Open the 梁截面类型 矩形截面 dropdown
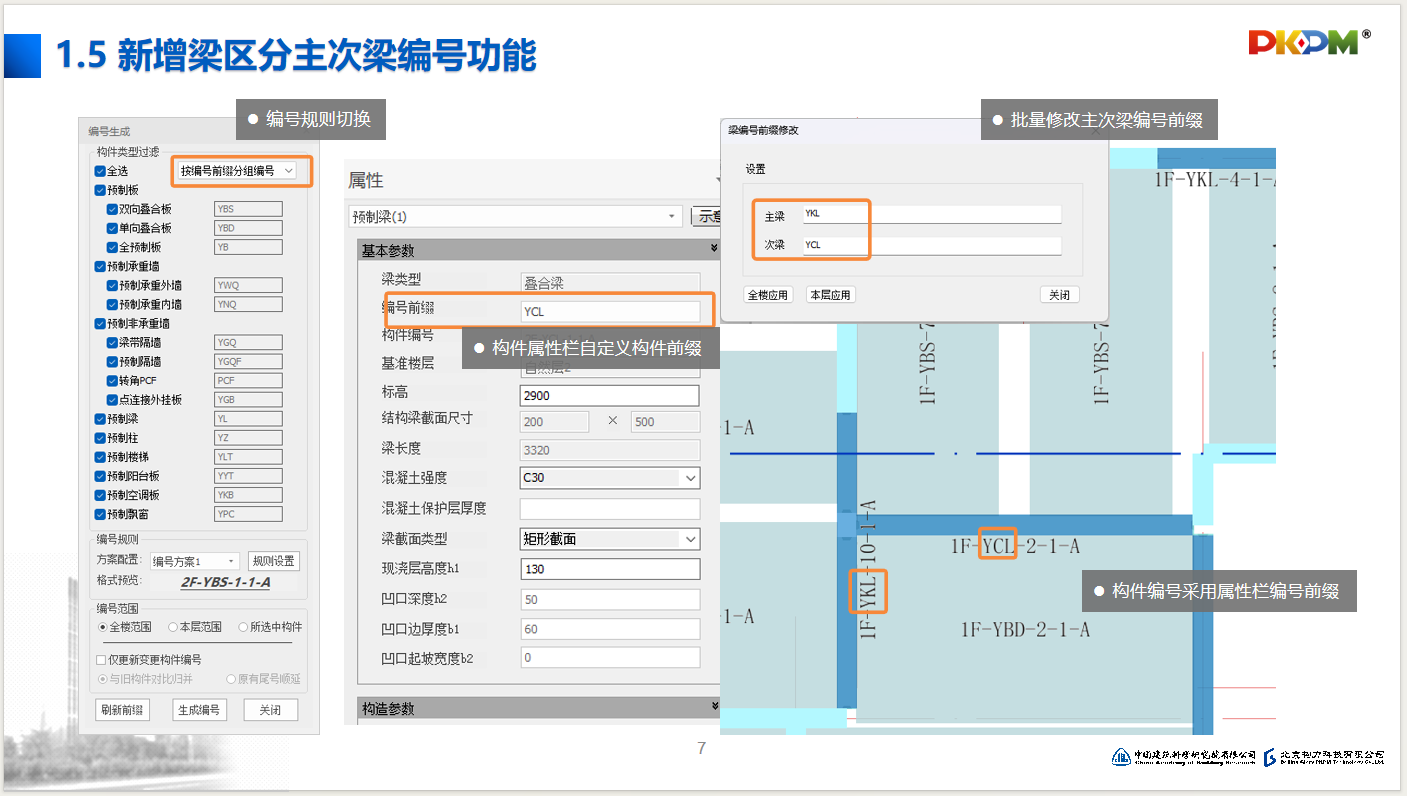Image resolution: width=1407 pixels, height=796 pixels. [x=690, y=539]
